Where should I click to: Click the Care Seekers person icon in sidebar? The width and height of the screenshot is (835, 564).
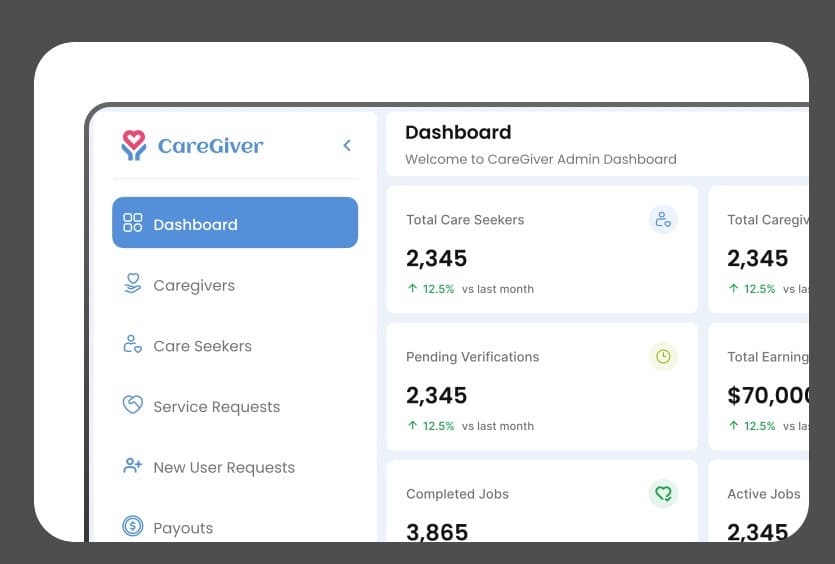133,344
